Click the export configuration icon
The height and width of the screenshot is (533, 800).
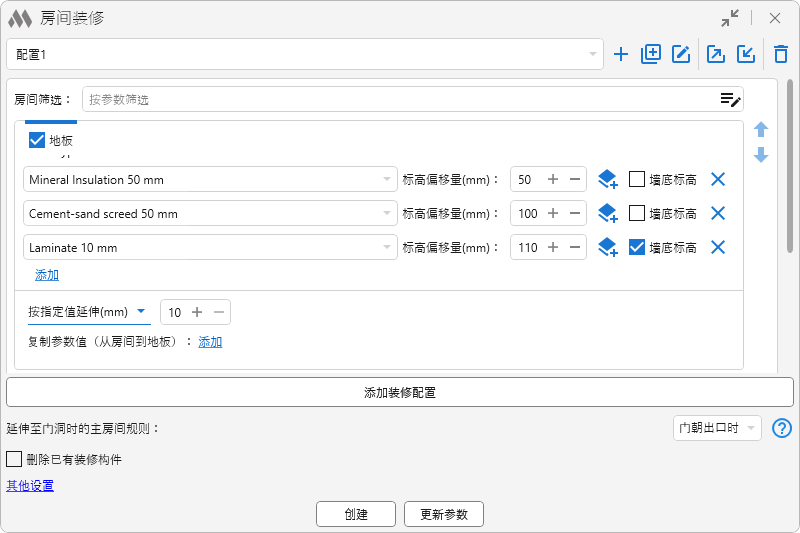tap(716, 55)
